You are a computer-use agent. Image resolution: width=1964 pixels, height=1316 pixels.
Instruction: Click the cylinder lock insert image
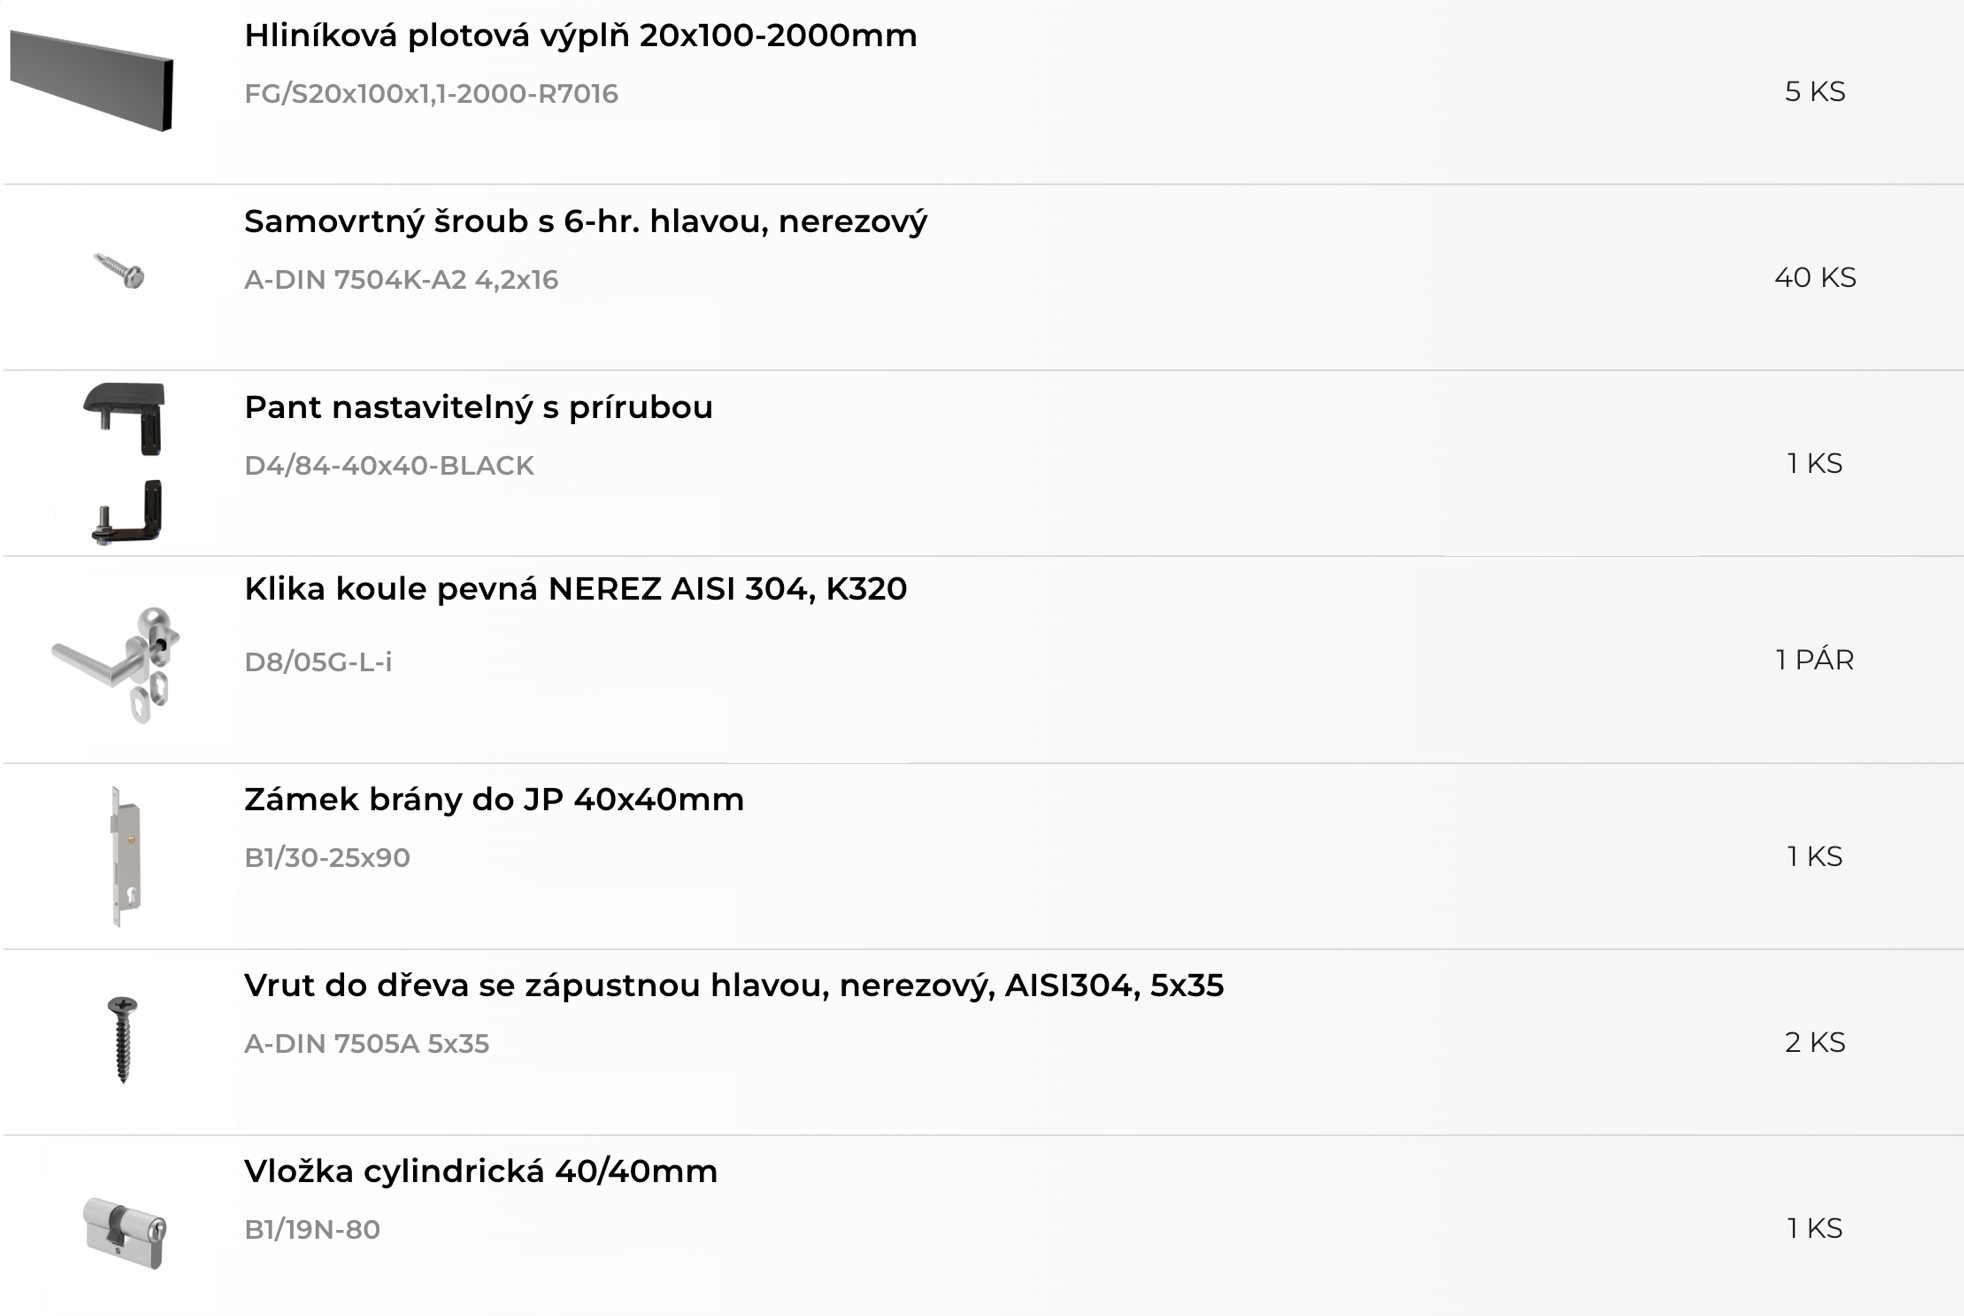[125, 1232]
